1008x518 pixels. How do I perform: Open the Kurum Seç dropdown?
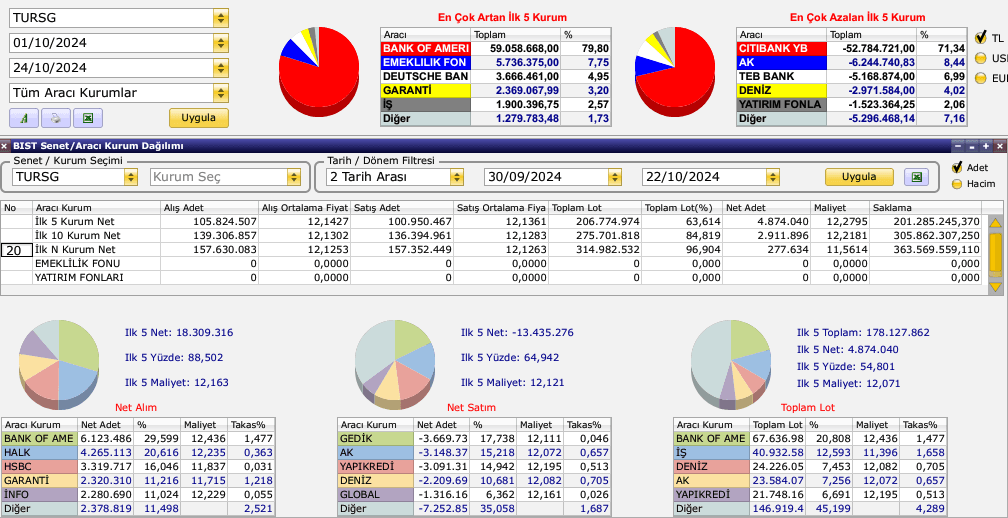(x=294, y=177)
